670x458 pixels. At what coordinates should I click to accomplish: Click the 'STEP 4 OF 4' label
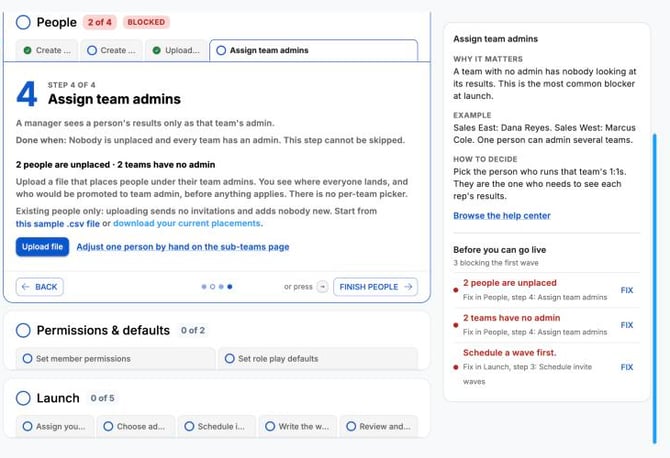click(x=71, y=85)
